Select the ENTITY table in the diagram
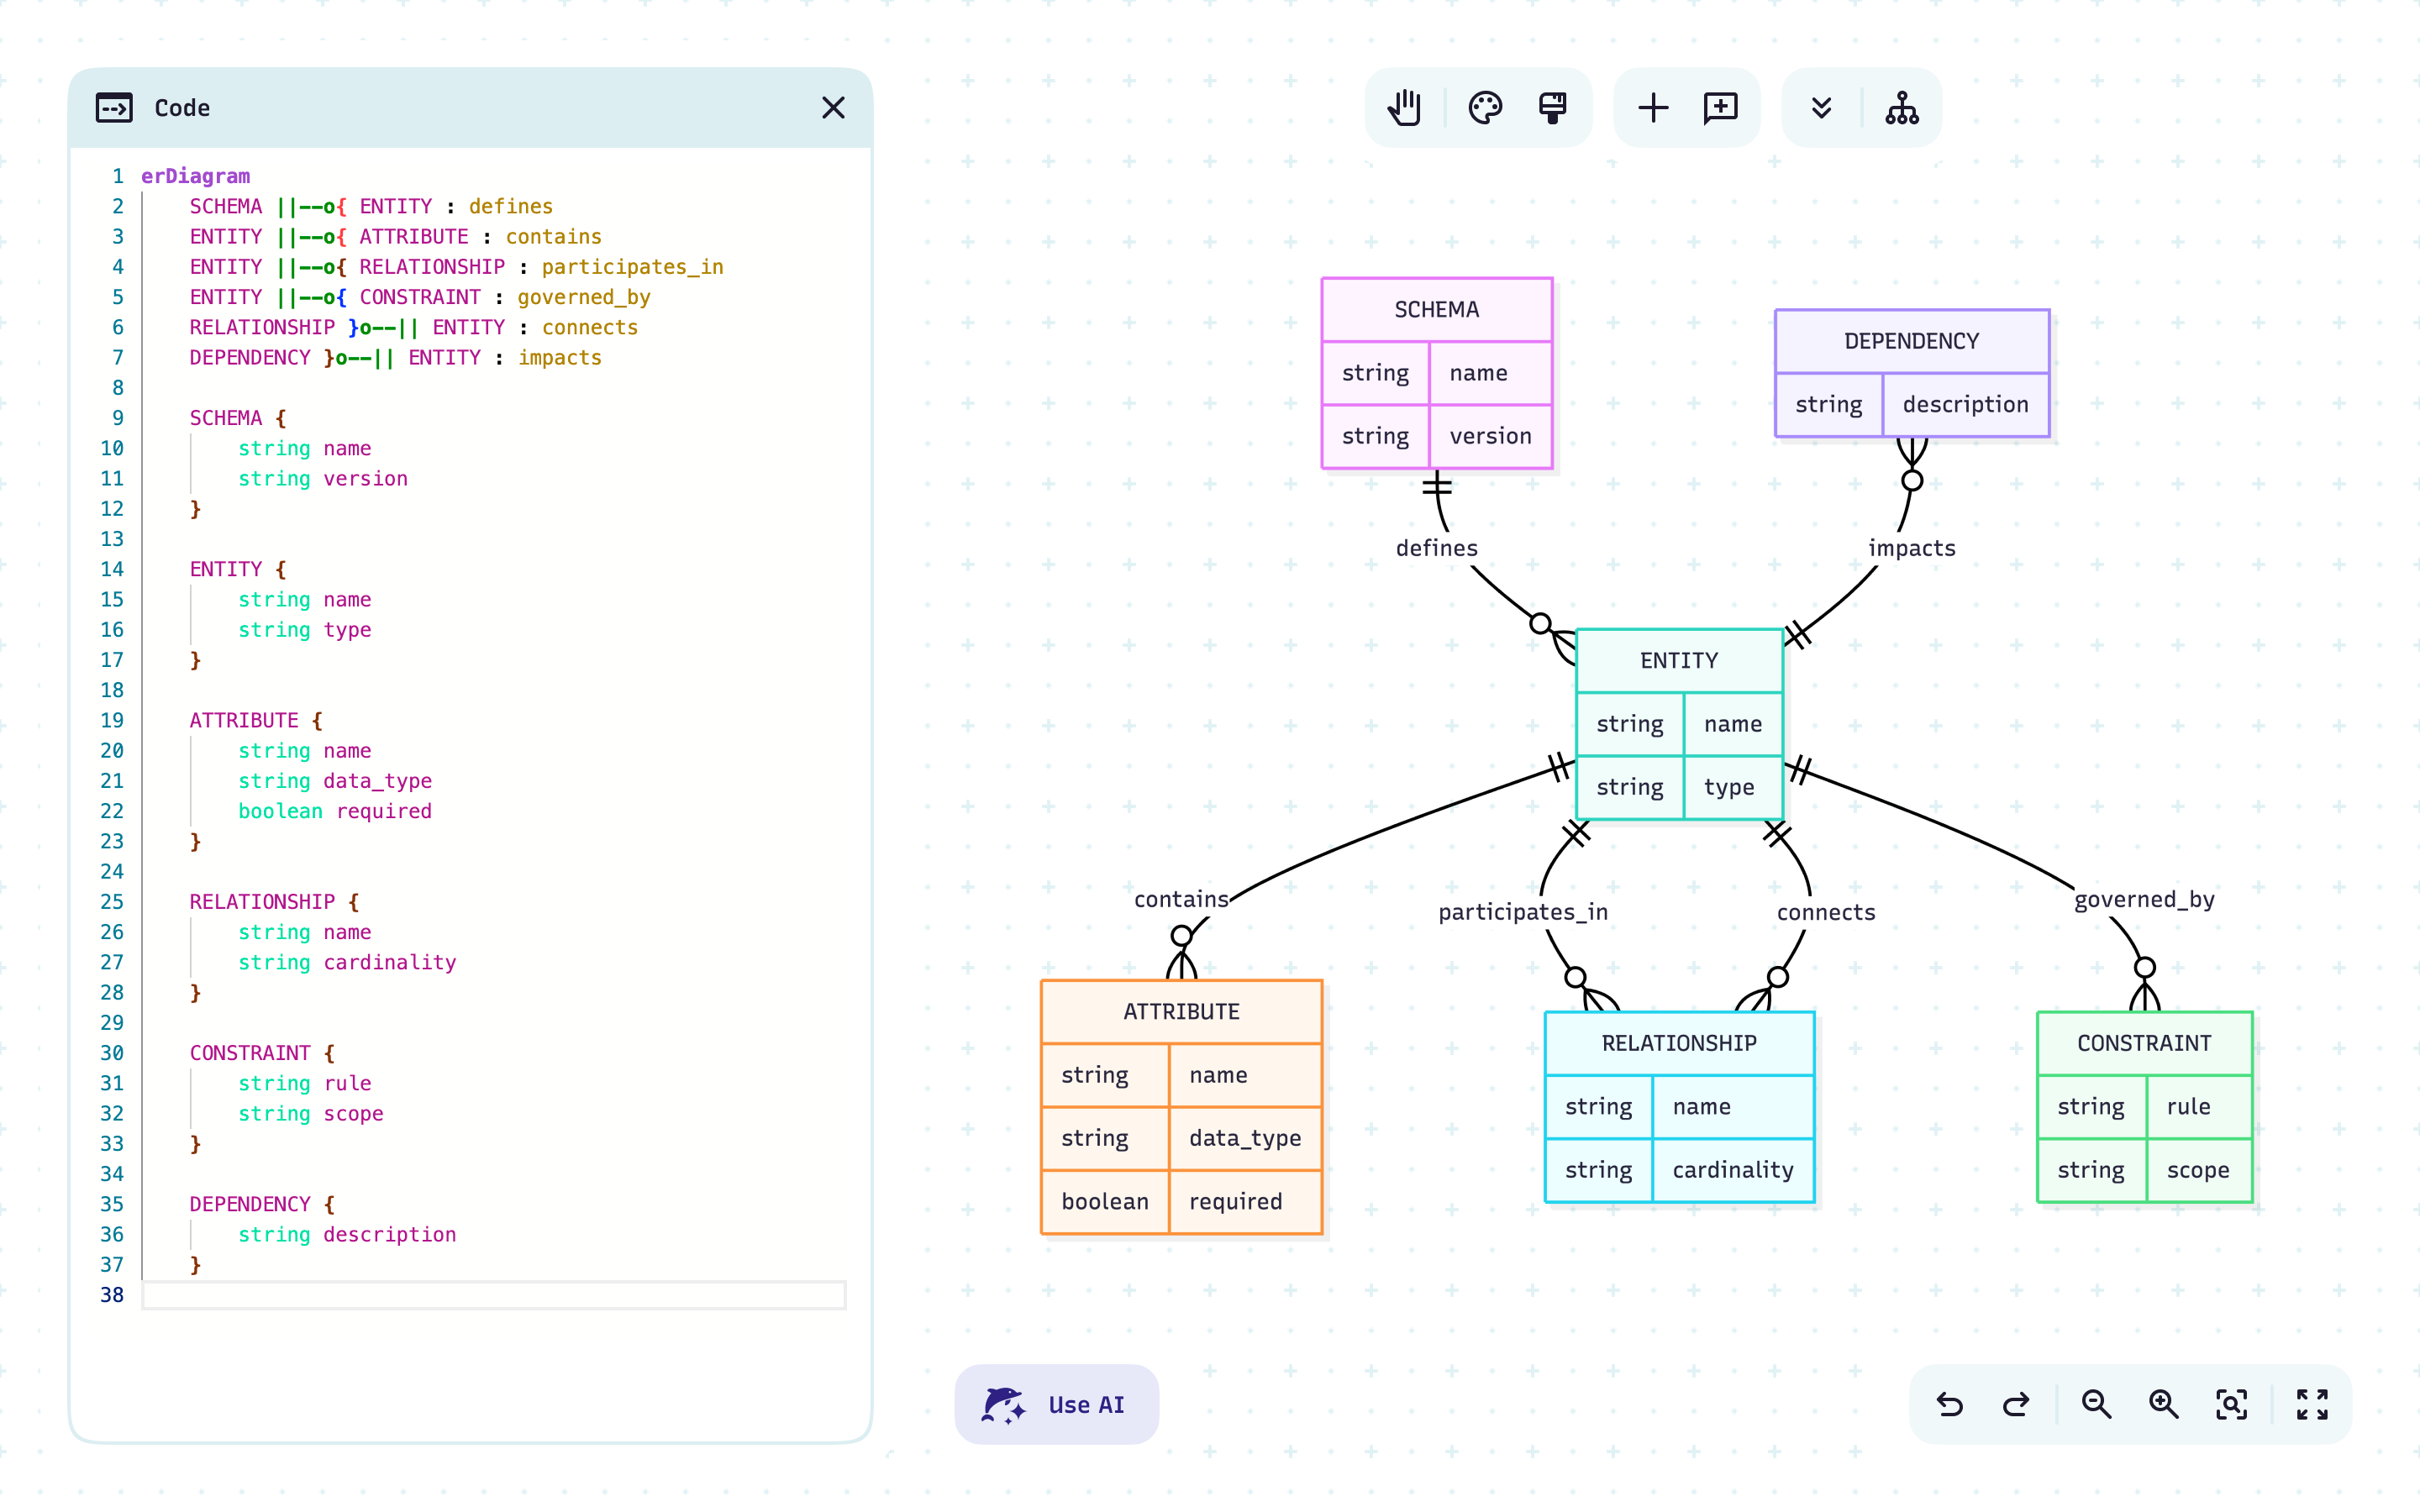The height and width of the screenshot is (1512, 2420). (x=1678, y=660)
